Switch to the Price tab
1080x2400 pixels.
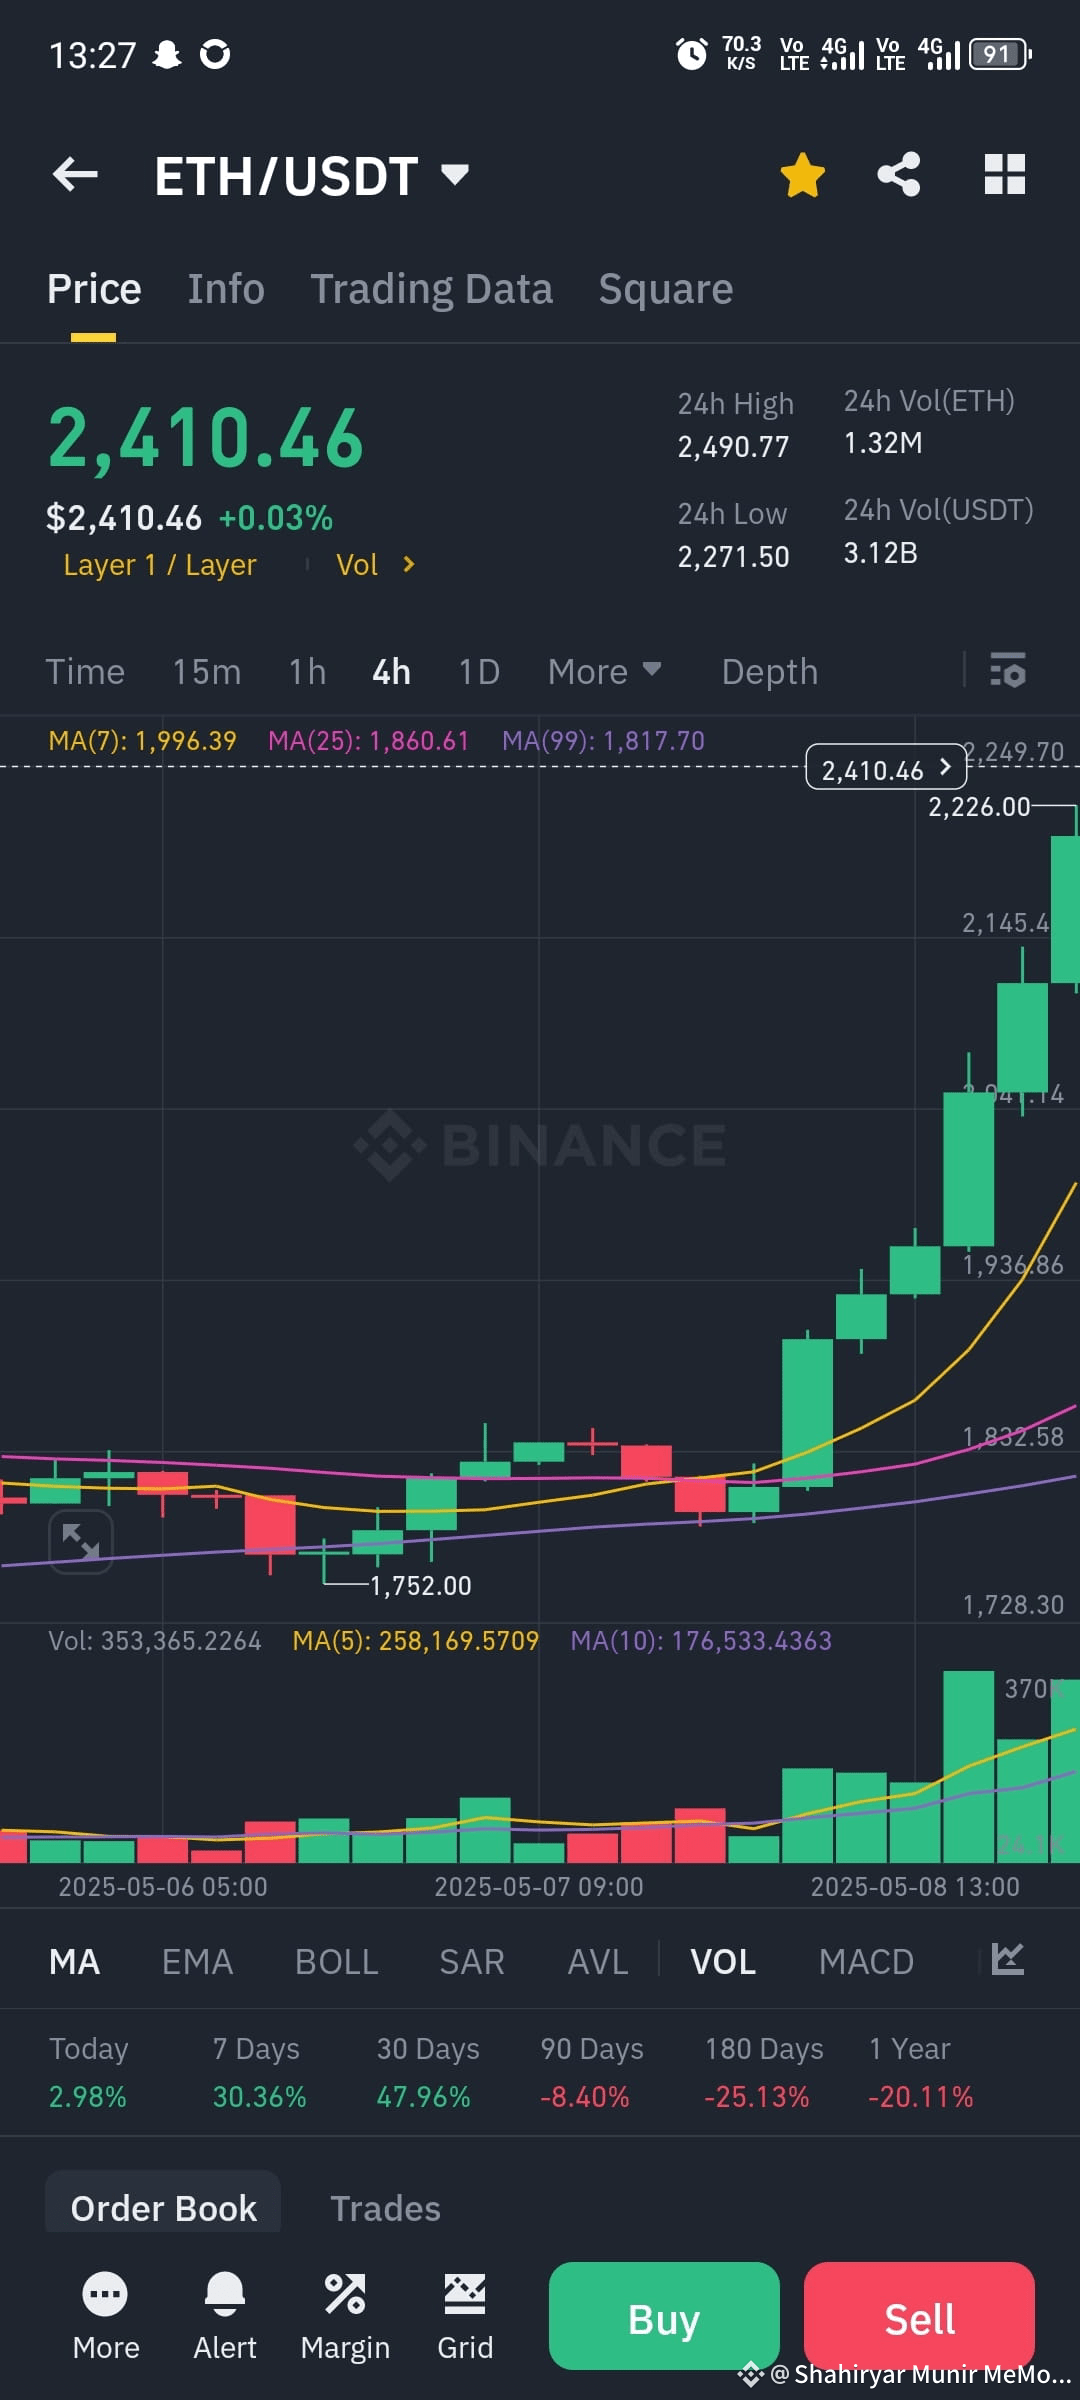coord(94,289)
